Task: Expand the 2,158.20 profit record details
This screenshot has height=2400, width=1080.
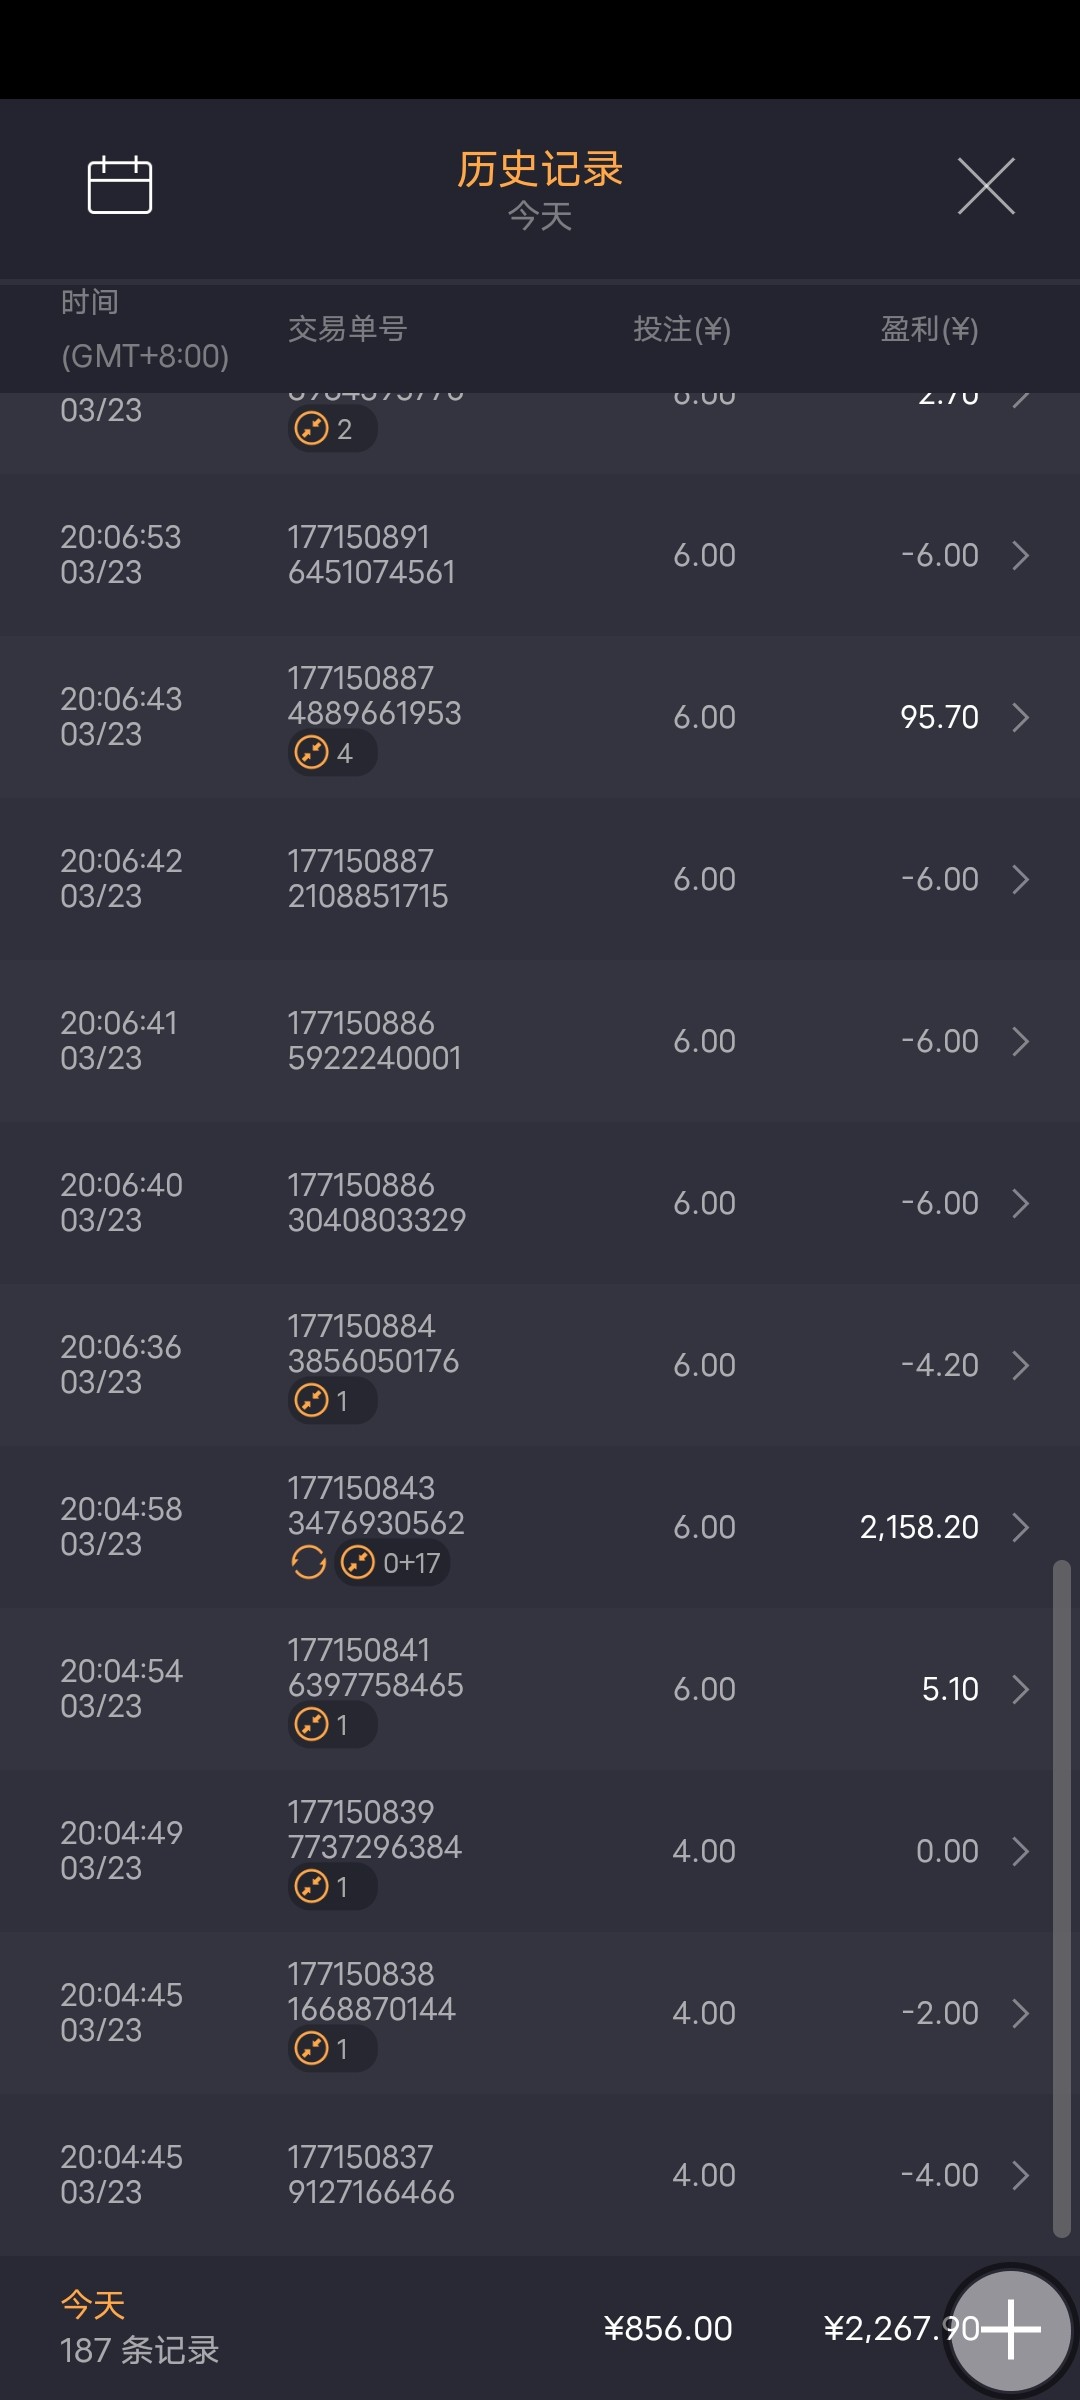Action: tap(1020, 1527)
